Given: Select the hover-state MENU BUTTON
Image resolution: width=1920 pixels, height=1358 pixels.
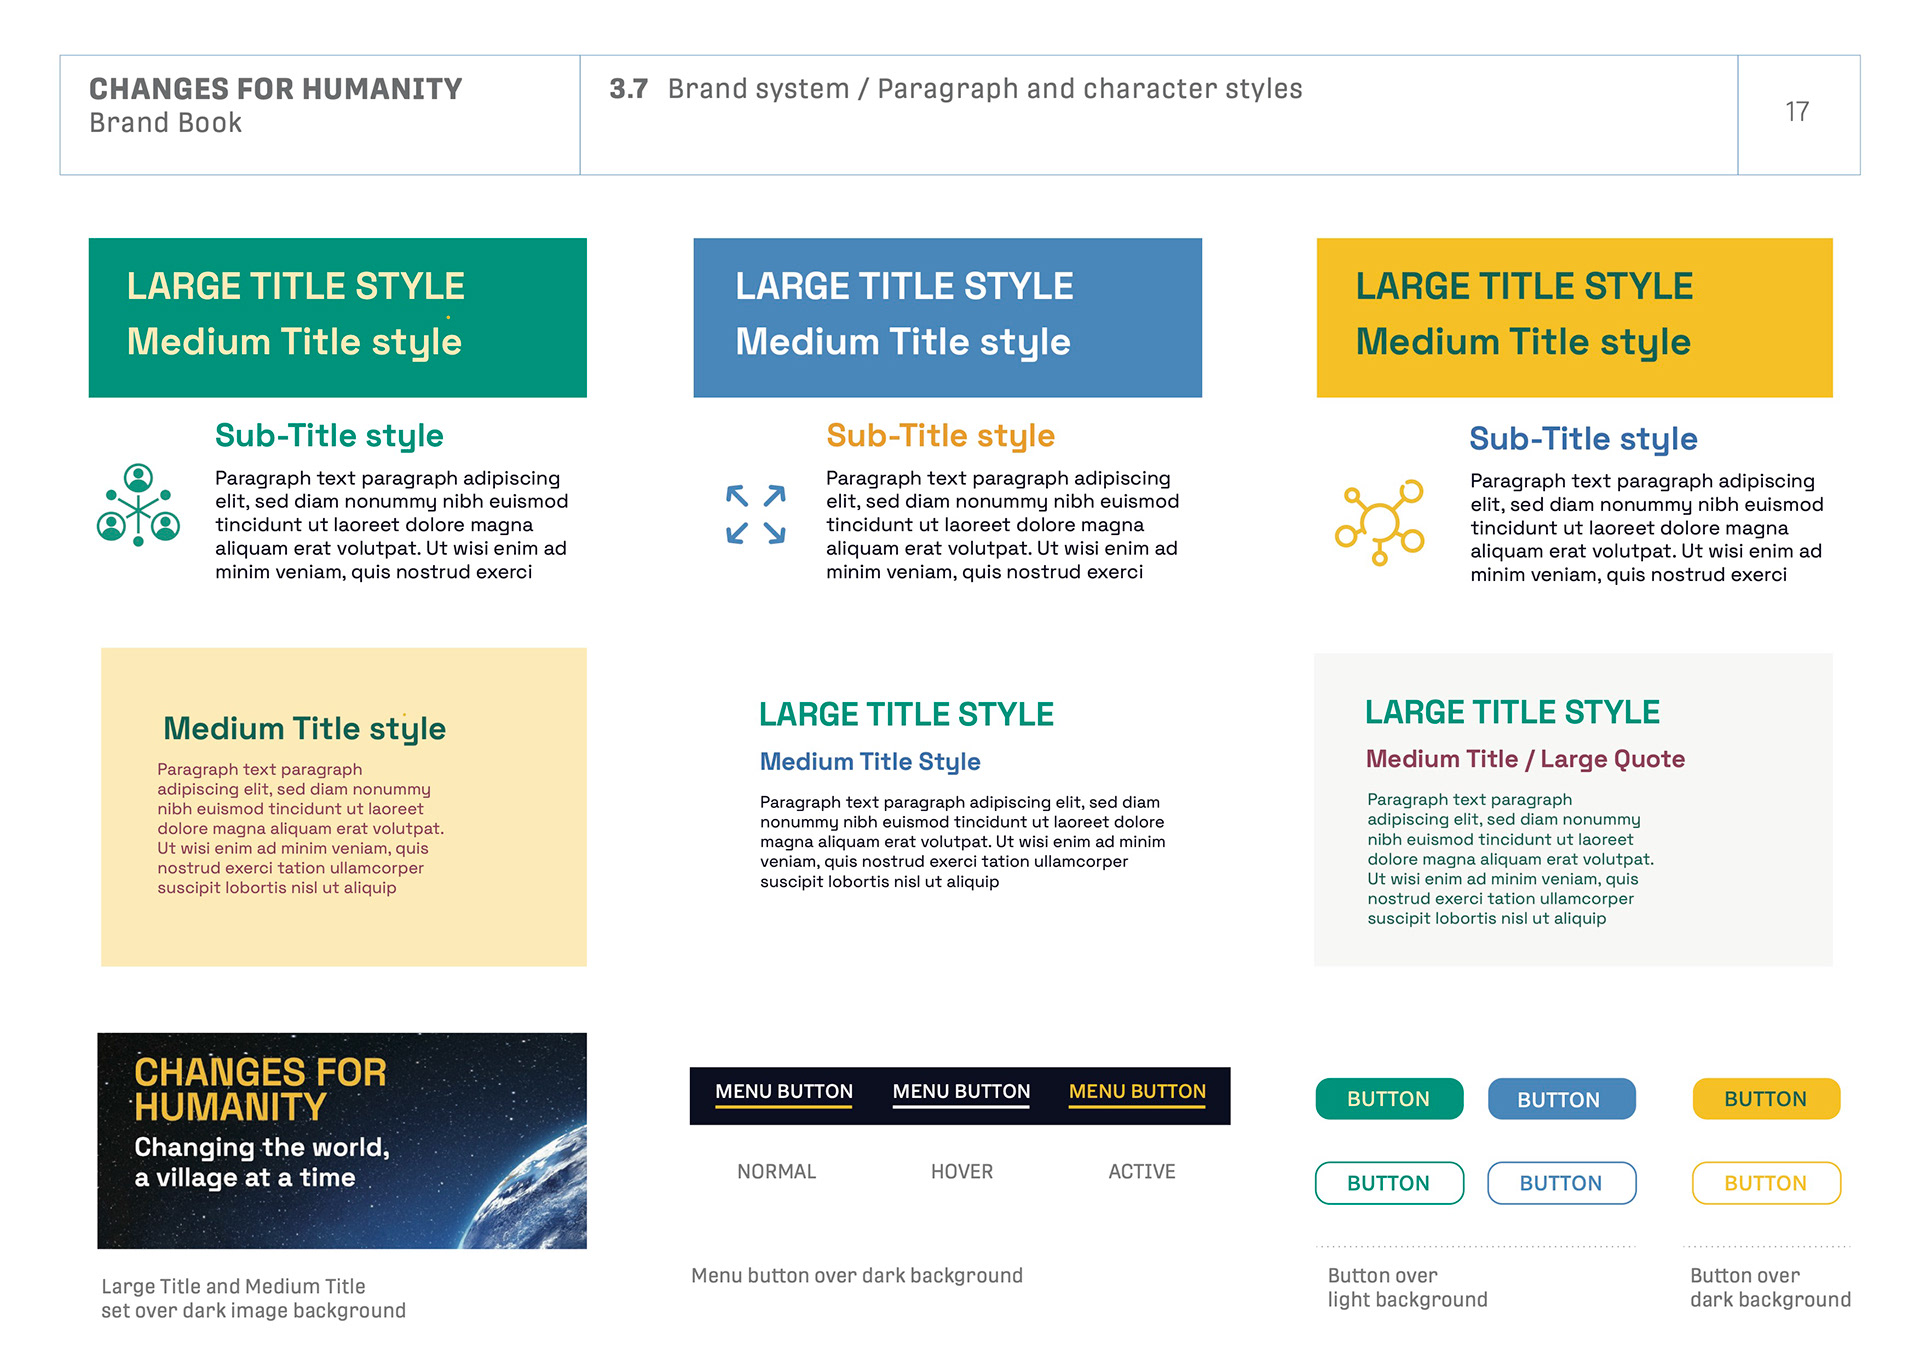Looking at the screenshot, I should pos(961,1093).
